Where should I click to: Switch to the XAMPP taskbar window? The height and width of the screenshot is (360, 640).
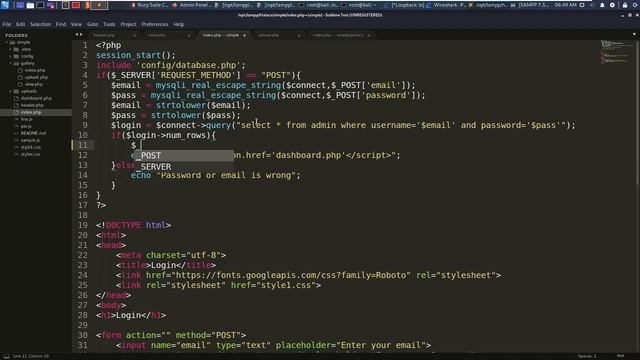click(x=531, y=5)
